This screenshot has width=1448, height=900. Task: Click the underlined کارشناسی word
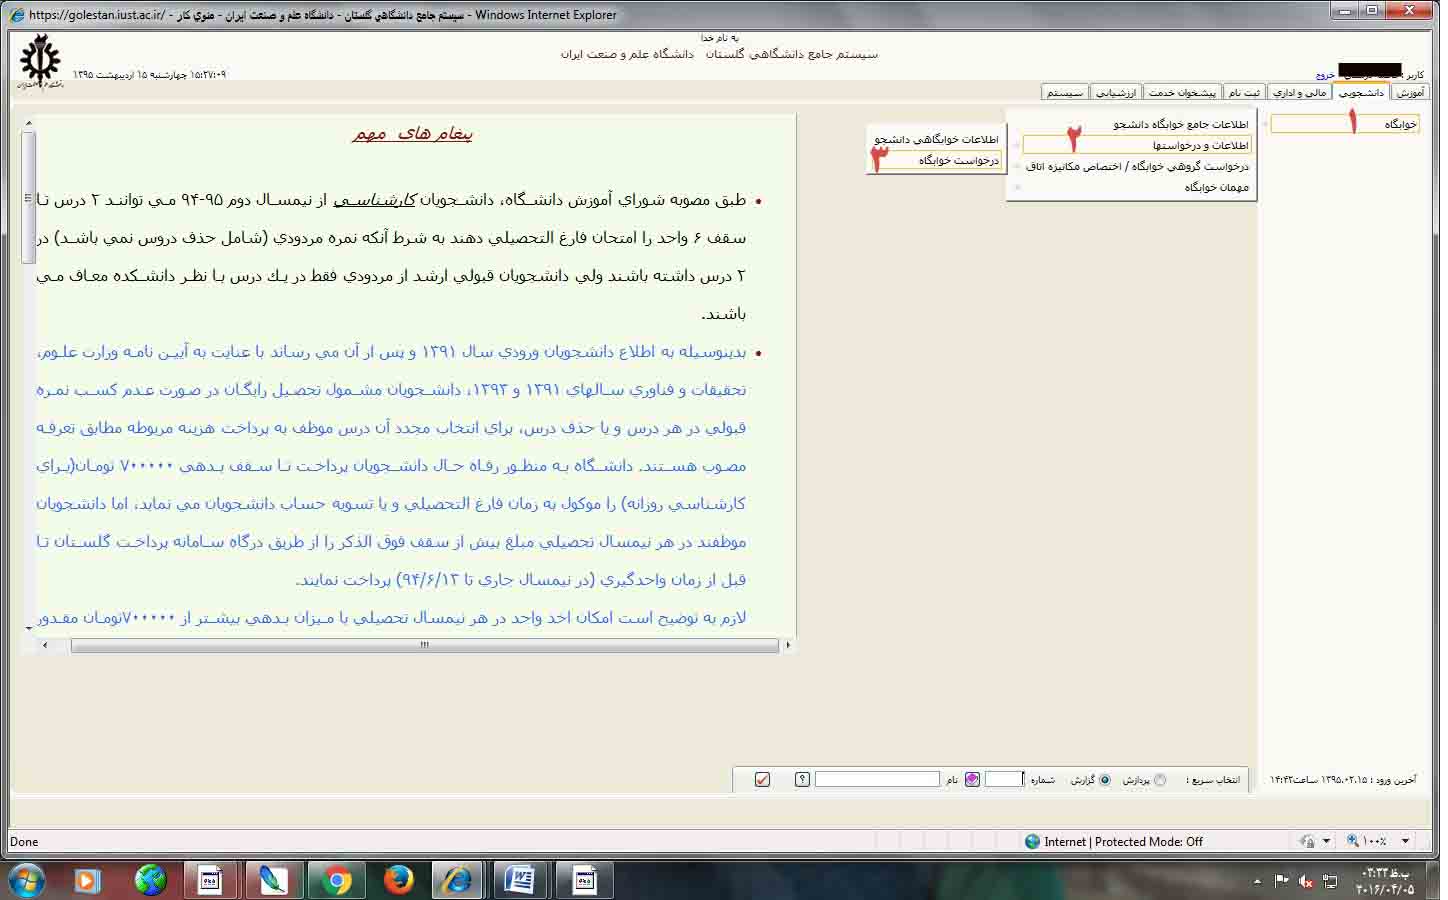click(x=374, y=200)
